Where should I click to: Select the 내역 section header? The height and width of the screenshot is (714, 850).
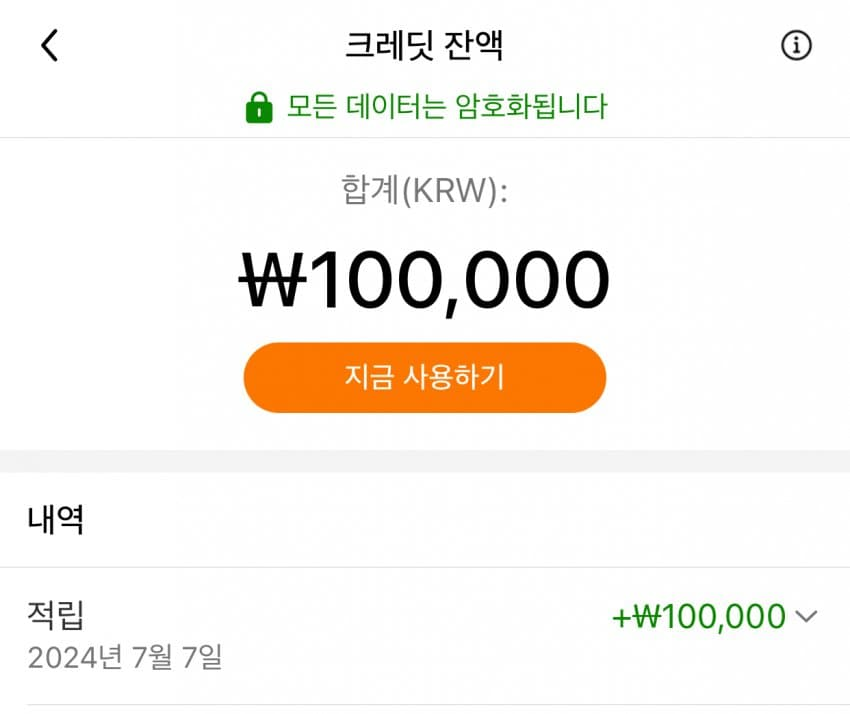pos(56,520)
